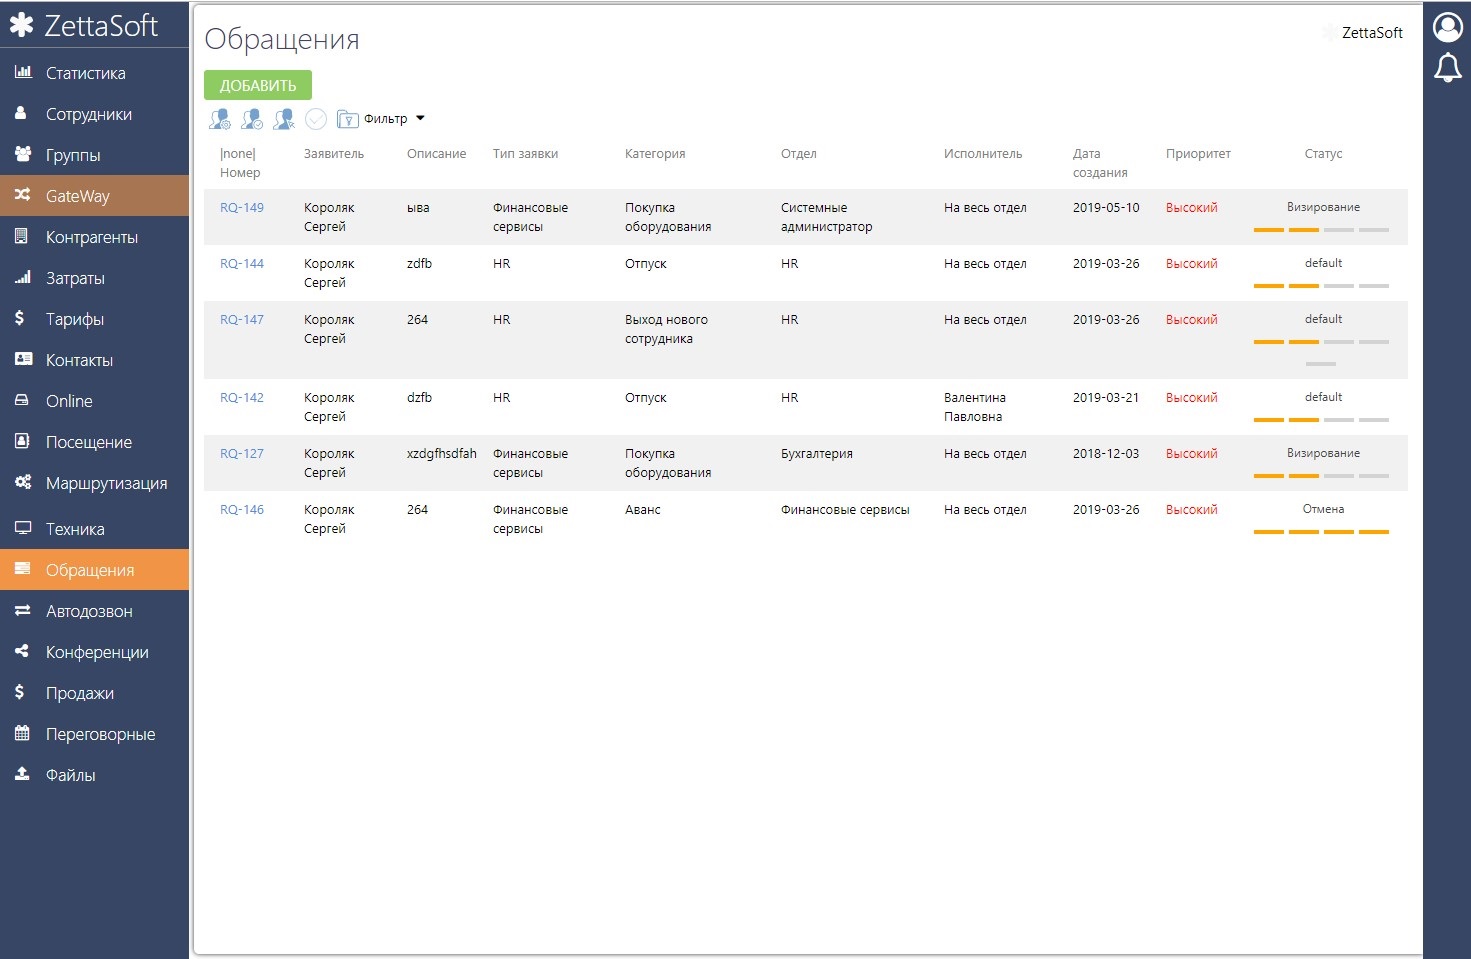The height and width of the screenshot is (959, 1471).
Task: Open request RQ-146
Action: pos(242,510)
